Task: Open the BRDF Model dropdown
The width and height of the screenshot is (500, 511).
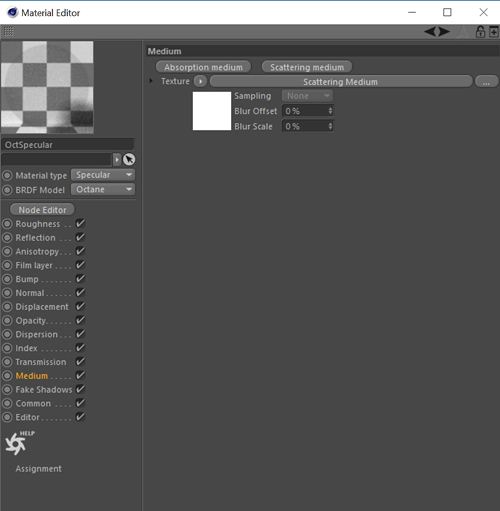Action: point(103,190)
